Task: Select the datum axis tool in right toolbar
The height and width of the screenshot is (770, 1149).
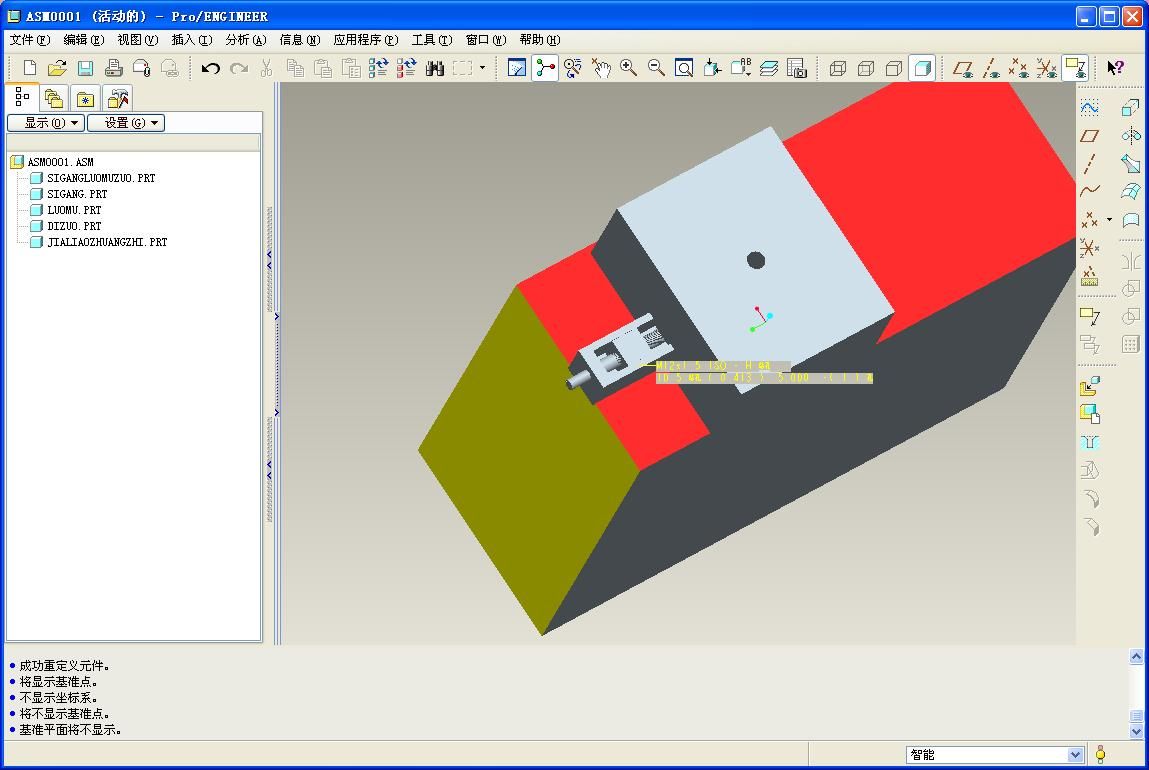Action: (x=1090, y=163)
